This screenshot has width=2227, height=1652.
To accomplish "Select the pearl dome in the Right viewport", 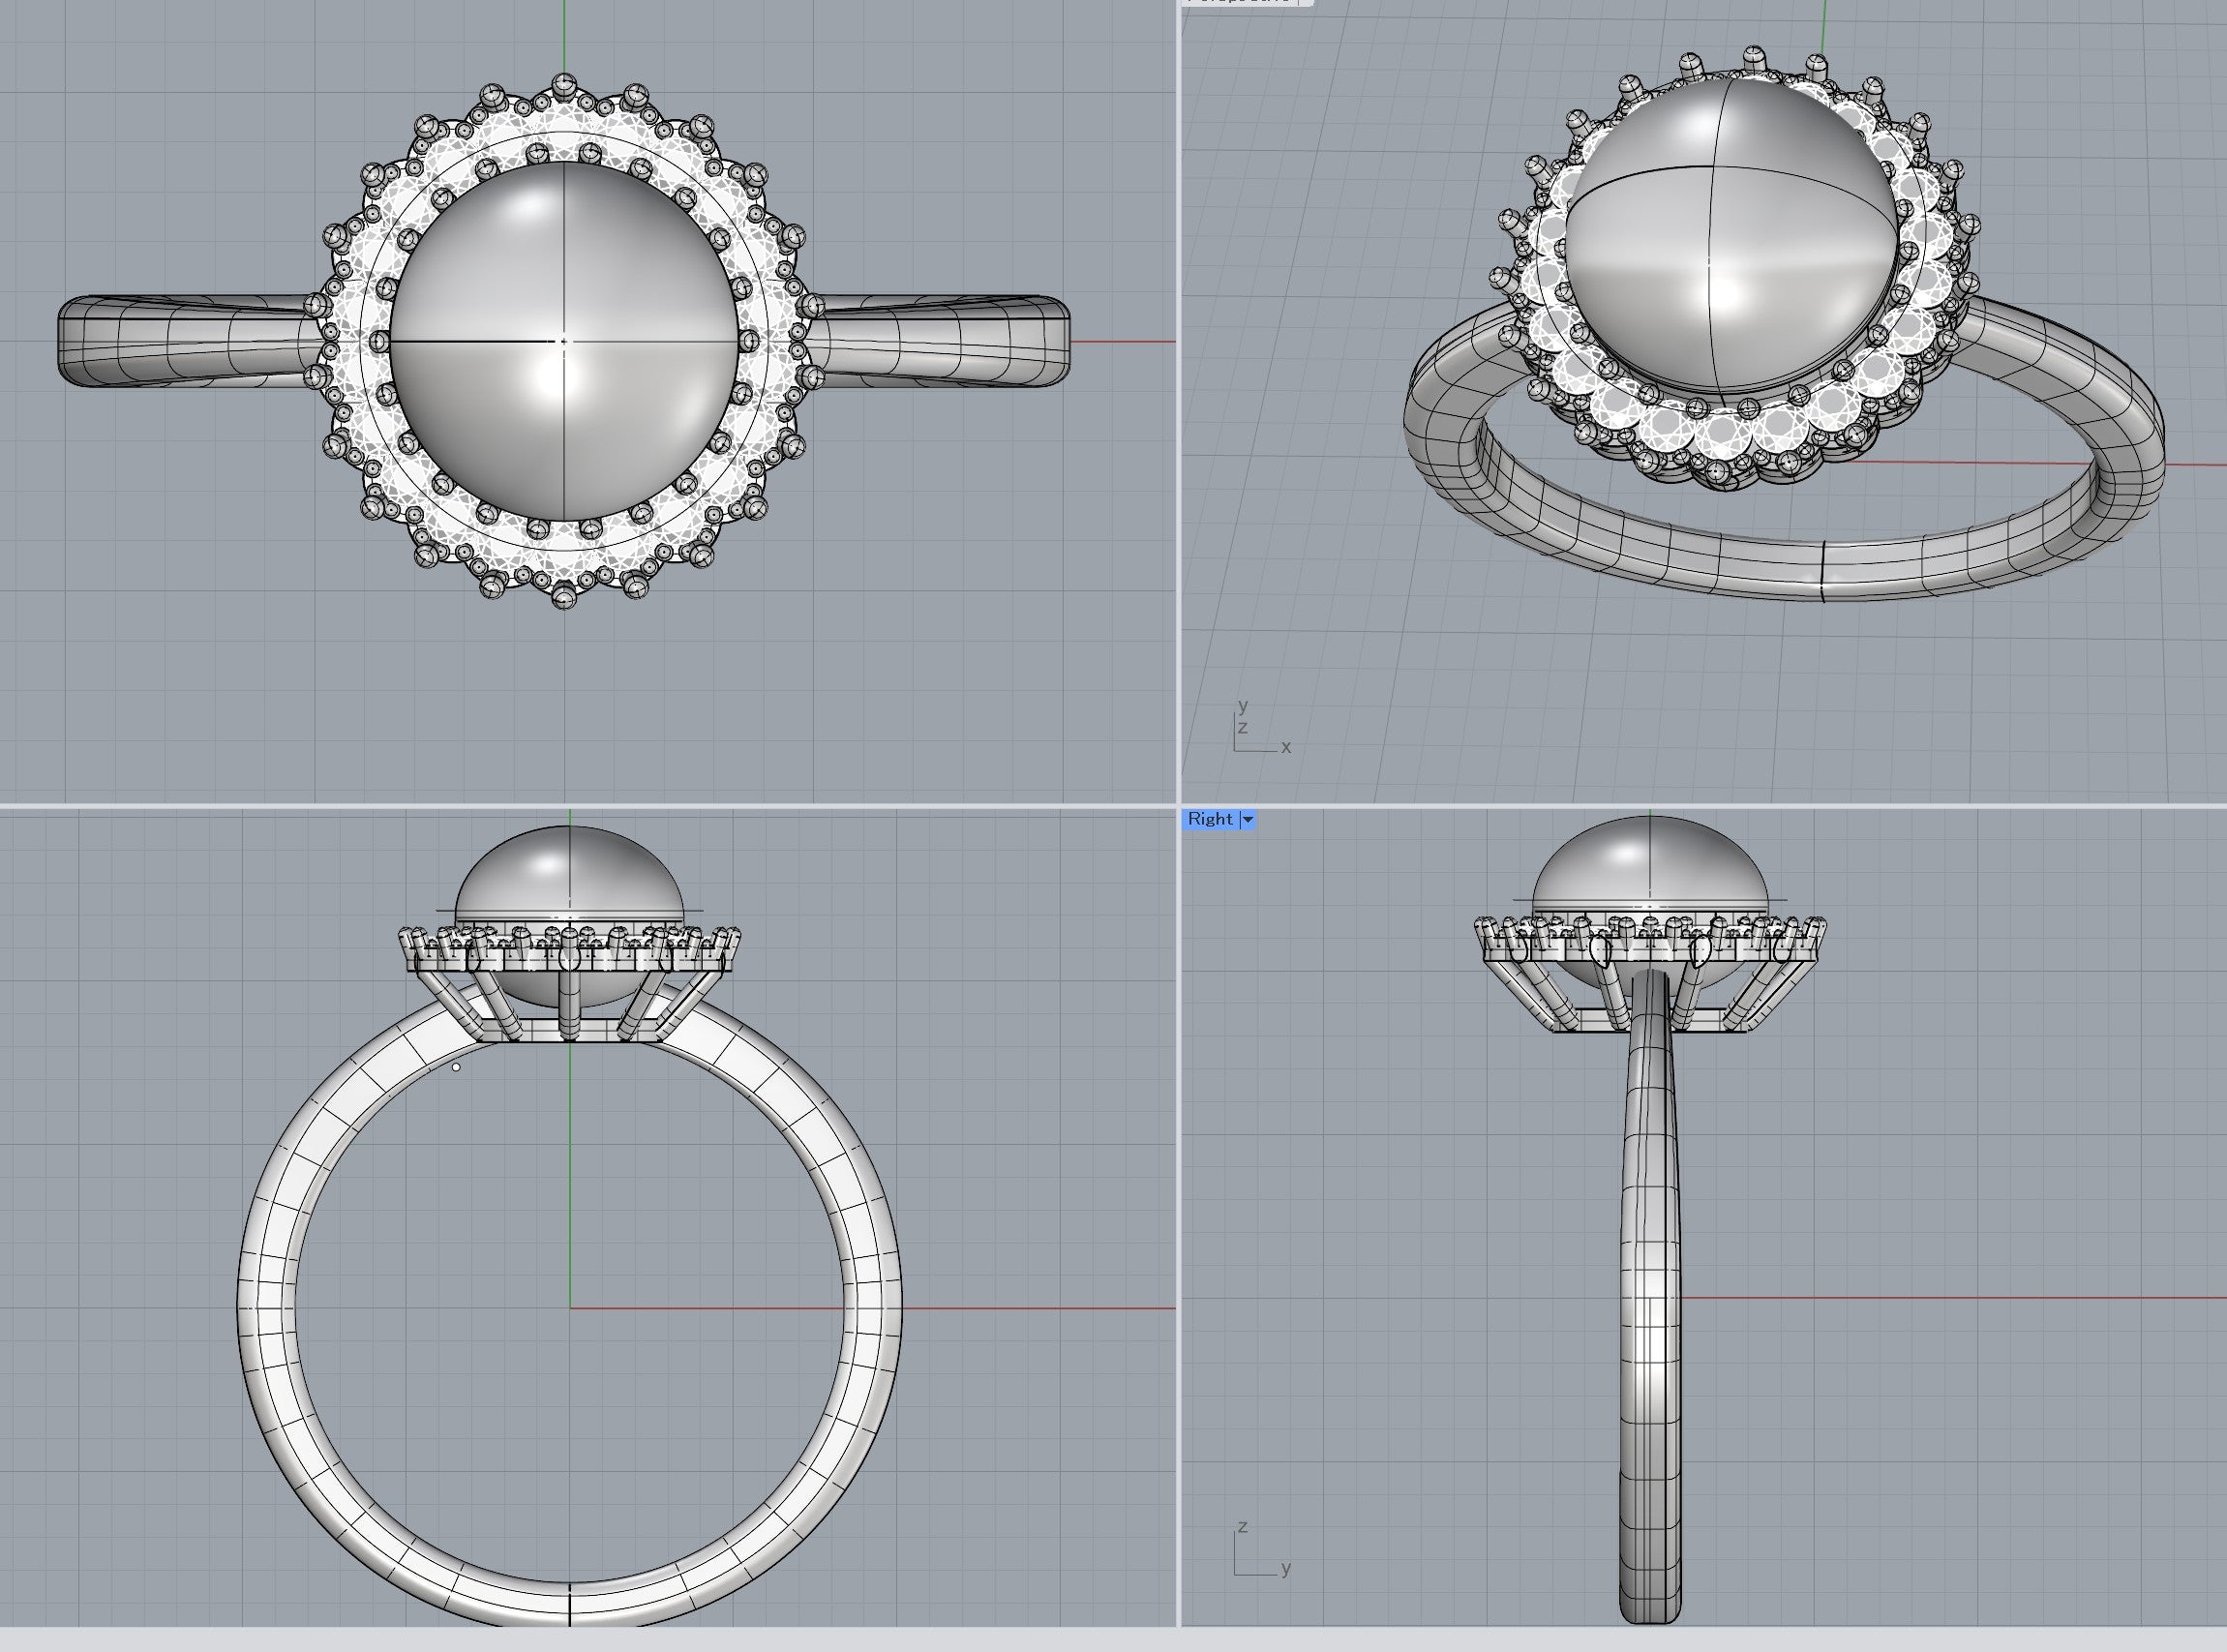I will 1649,862.
